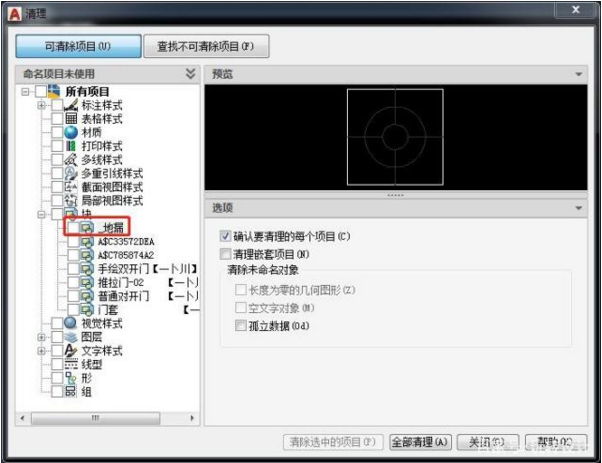This screenshot has height=463, width=602.
Task: Check 空文字对象 option
Action: 241,308
